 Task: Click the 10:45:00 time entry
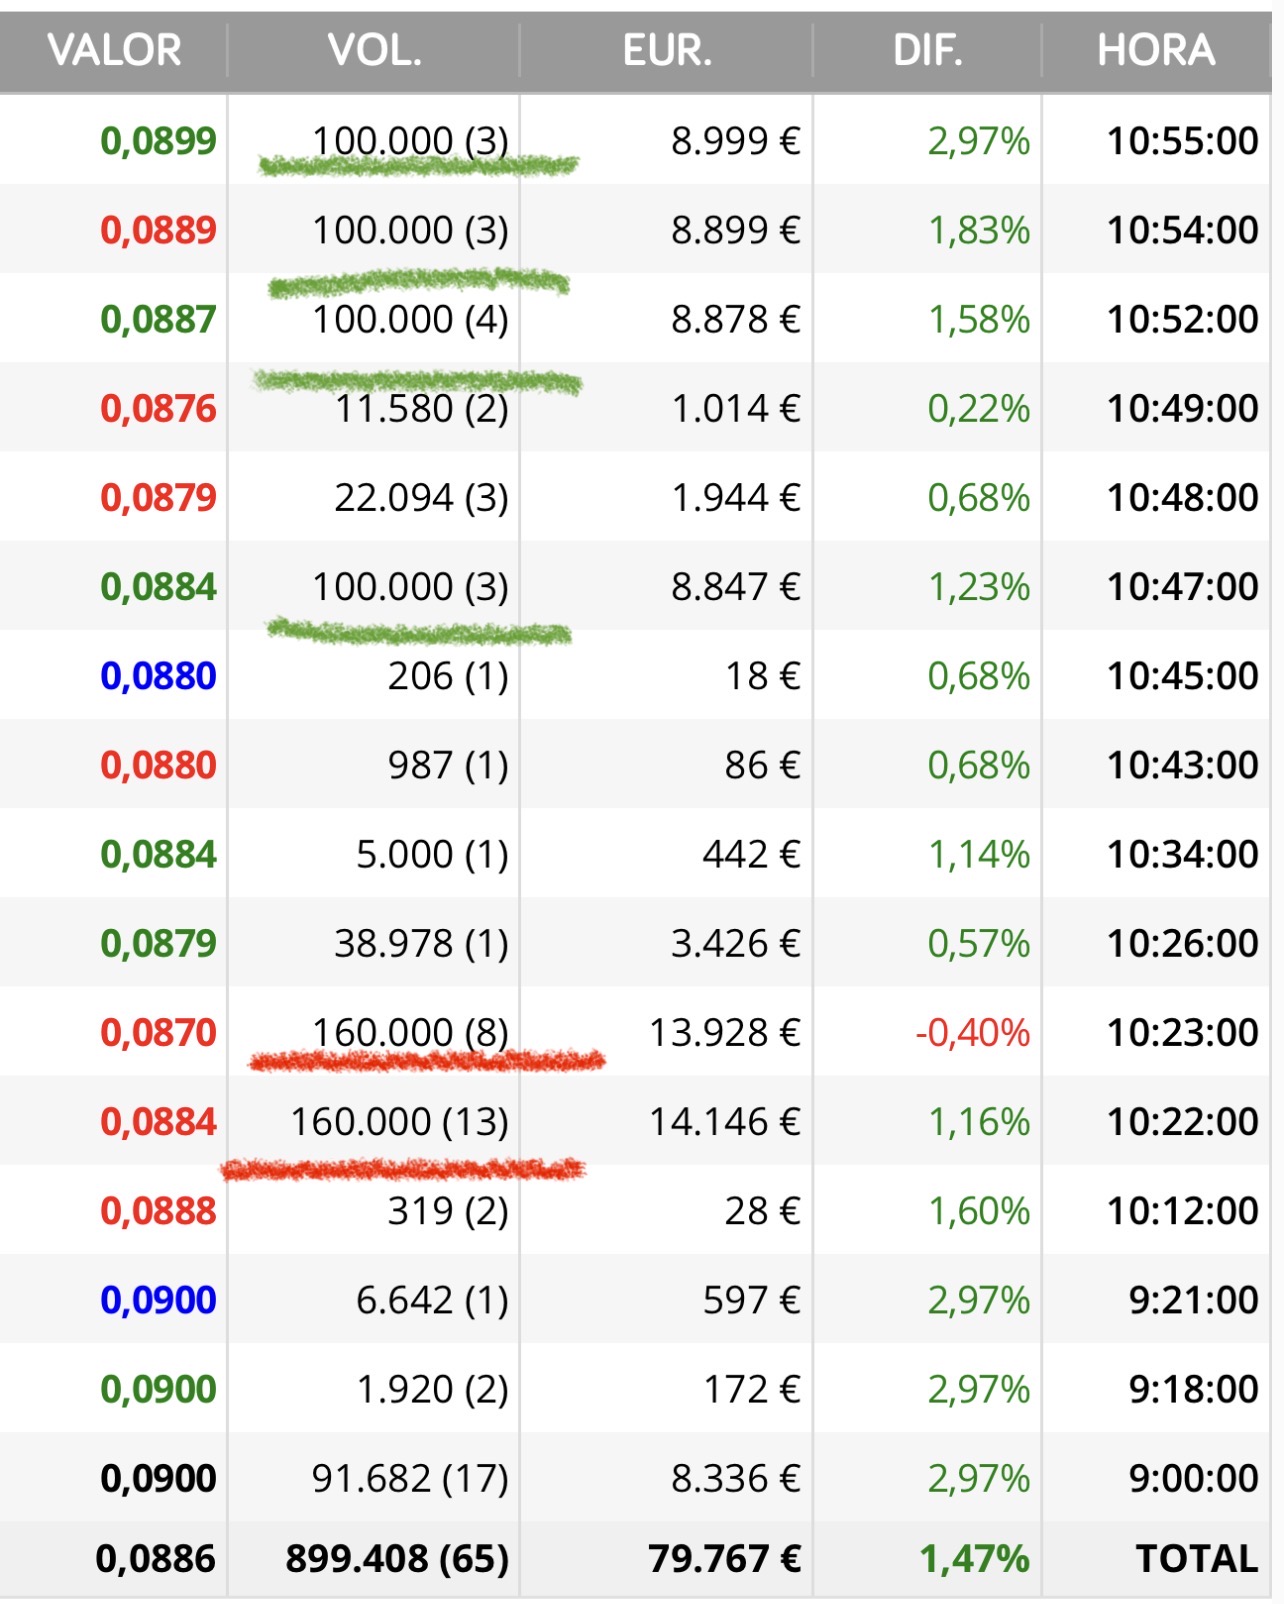tap(1182, 676)
